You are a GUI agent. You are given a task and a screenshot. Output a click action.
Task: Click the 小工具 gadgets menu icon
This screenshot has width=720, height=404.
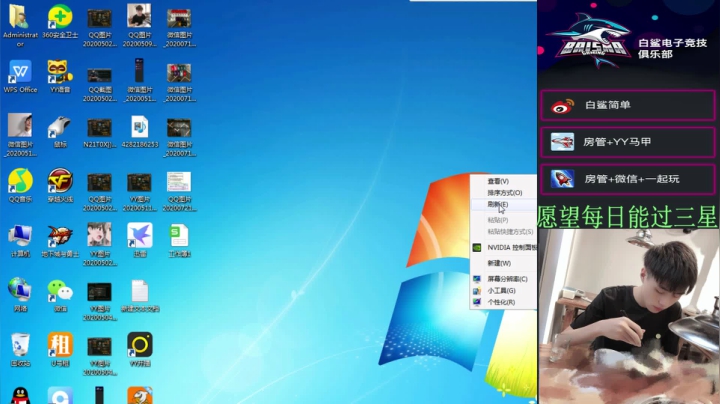(x=477, y=291)
